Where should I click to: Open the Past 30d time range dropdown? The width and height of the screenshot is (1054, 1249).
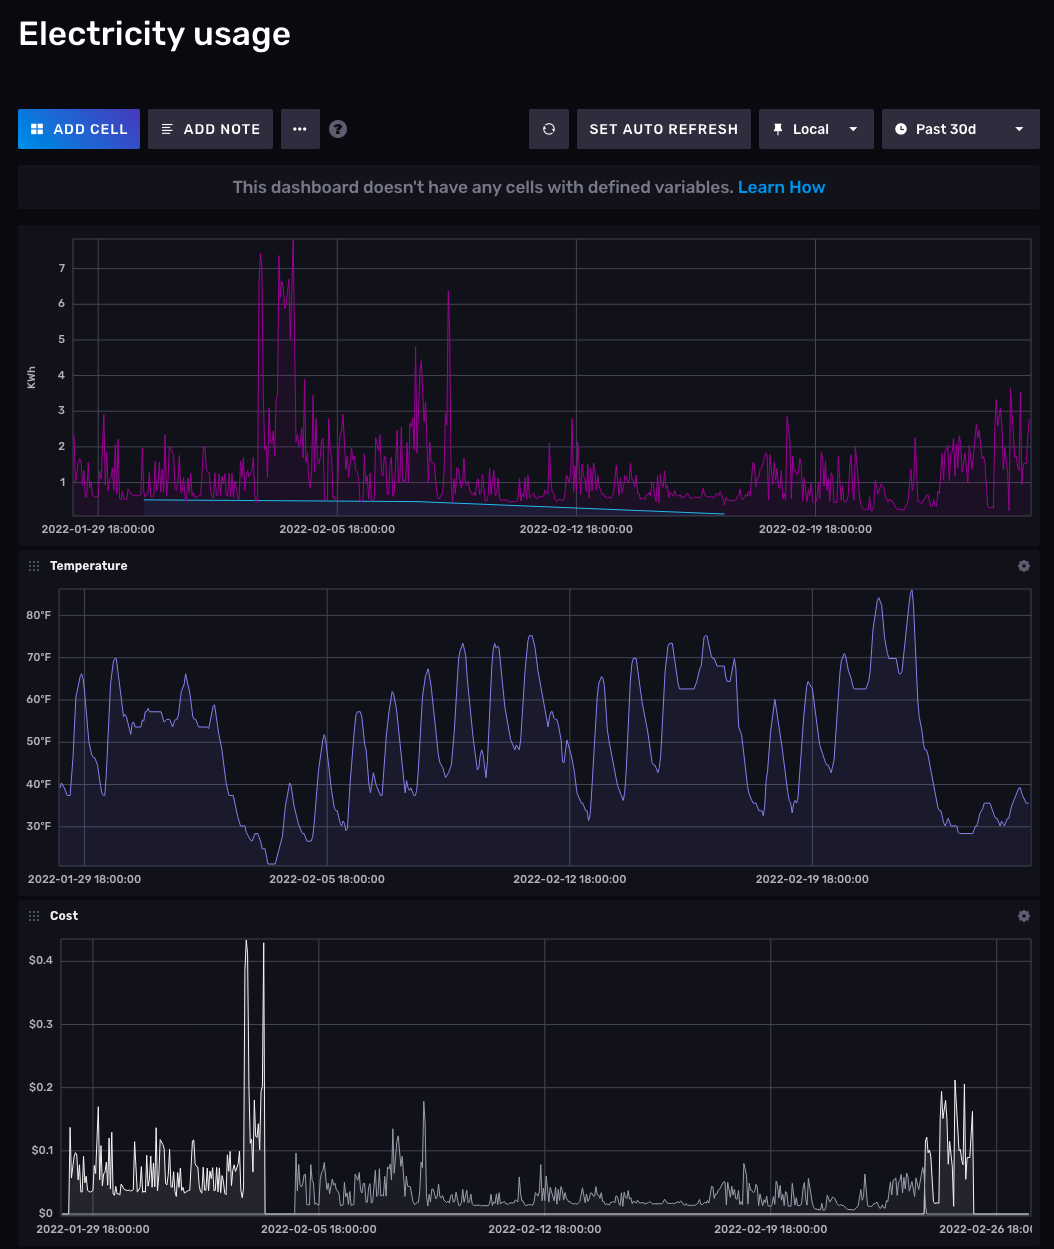point(961,129)
